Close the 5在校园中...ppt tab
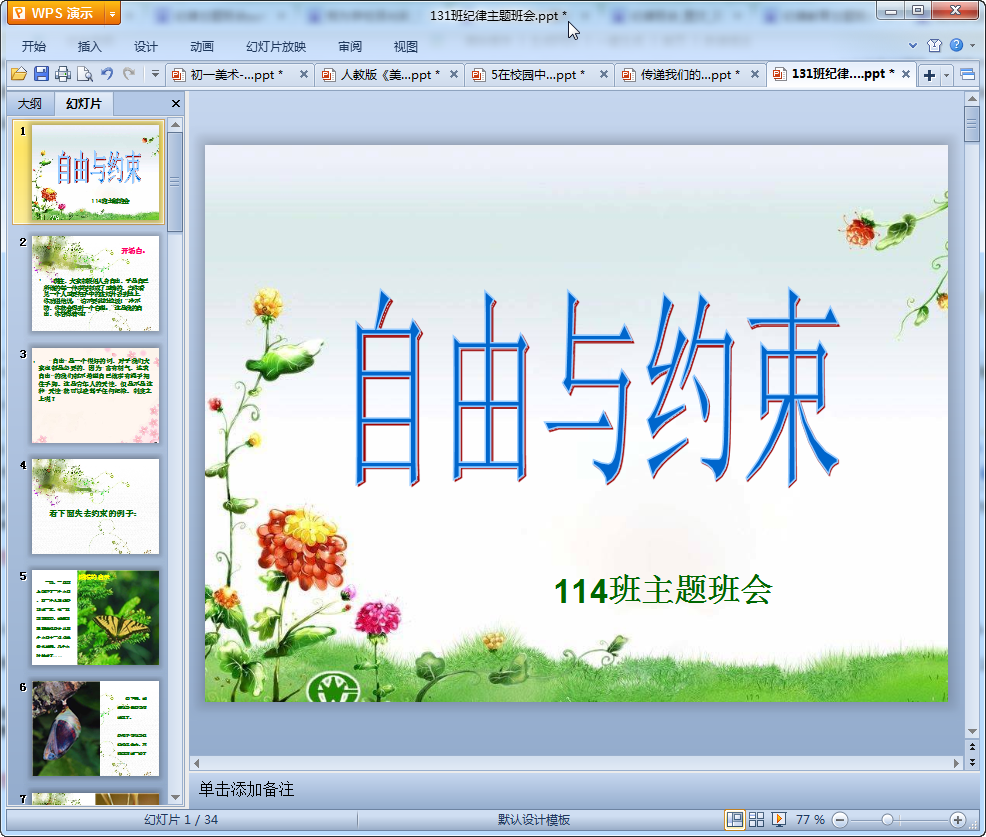Viewport: 986px width, 837px height. [x=604, y=74]
